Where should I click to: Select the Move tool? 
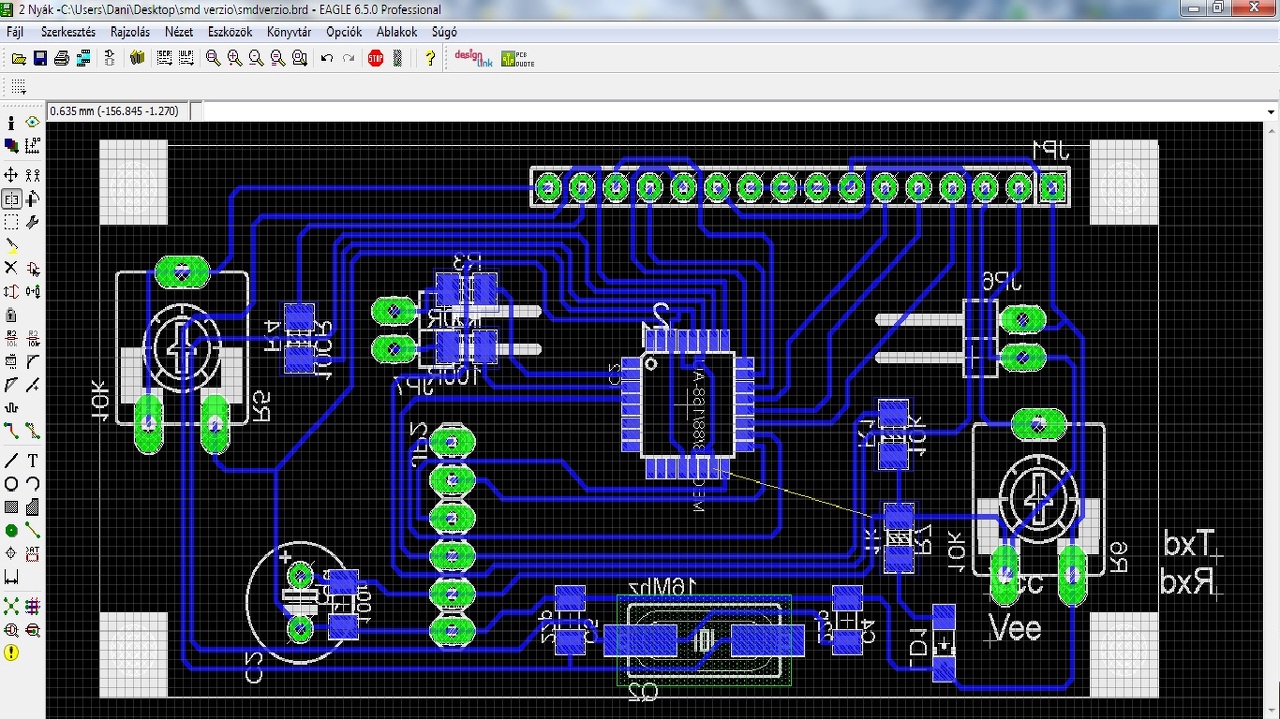(x=11, y=175)
